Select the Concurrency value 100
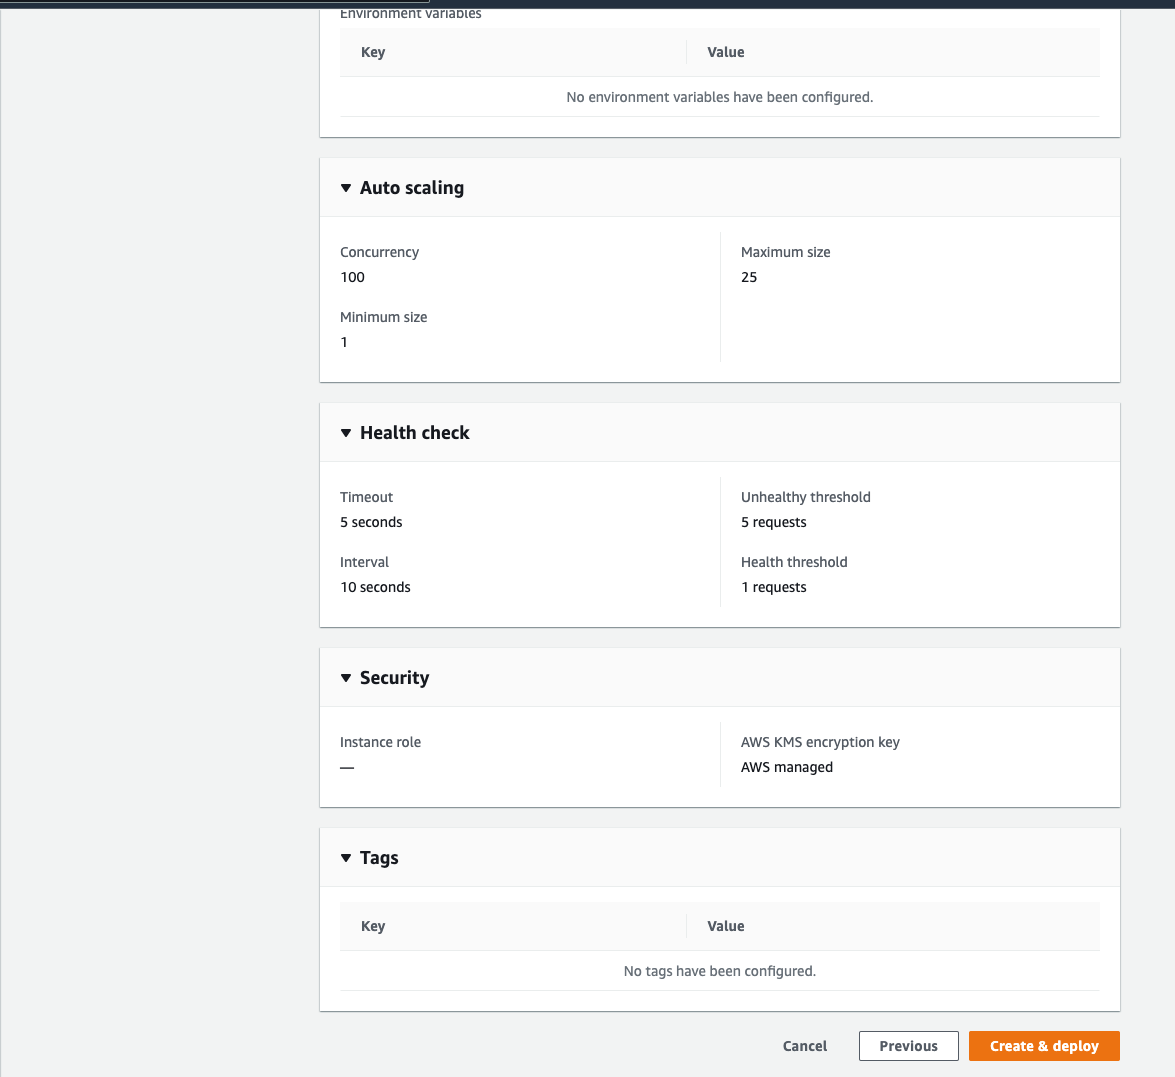1175x1077 pixels. (352, 277)
